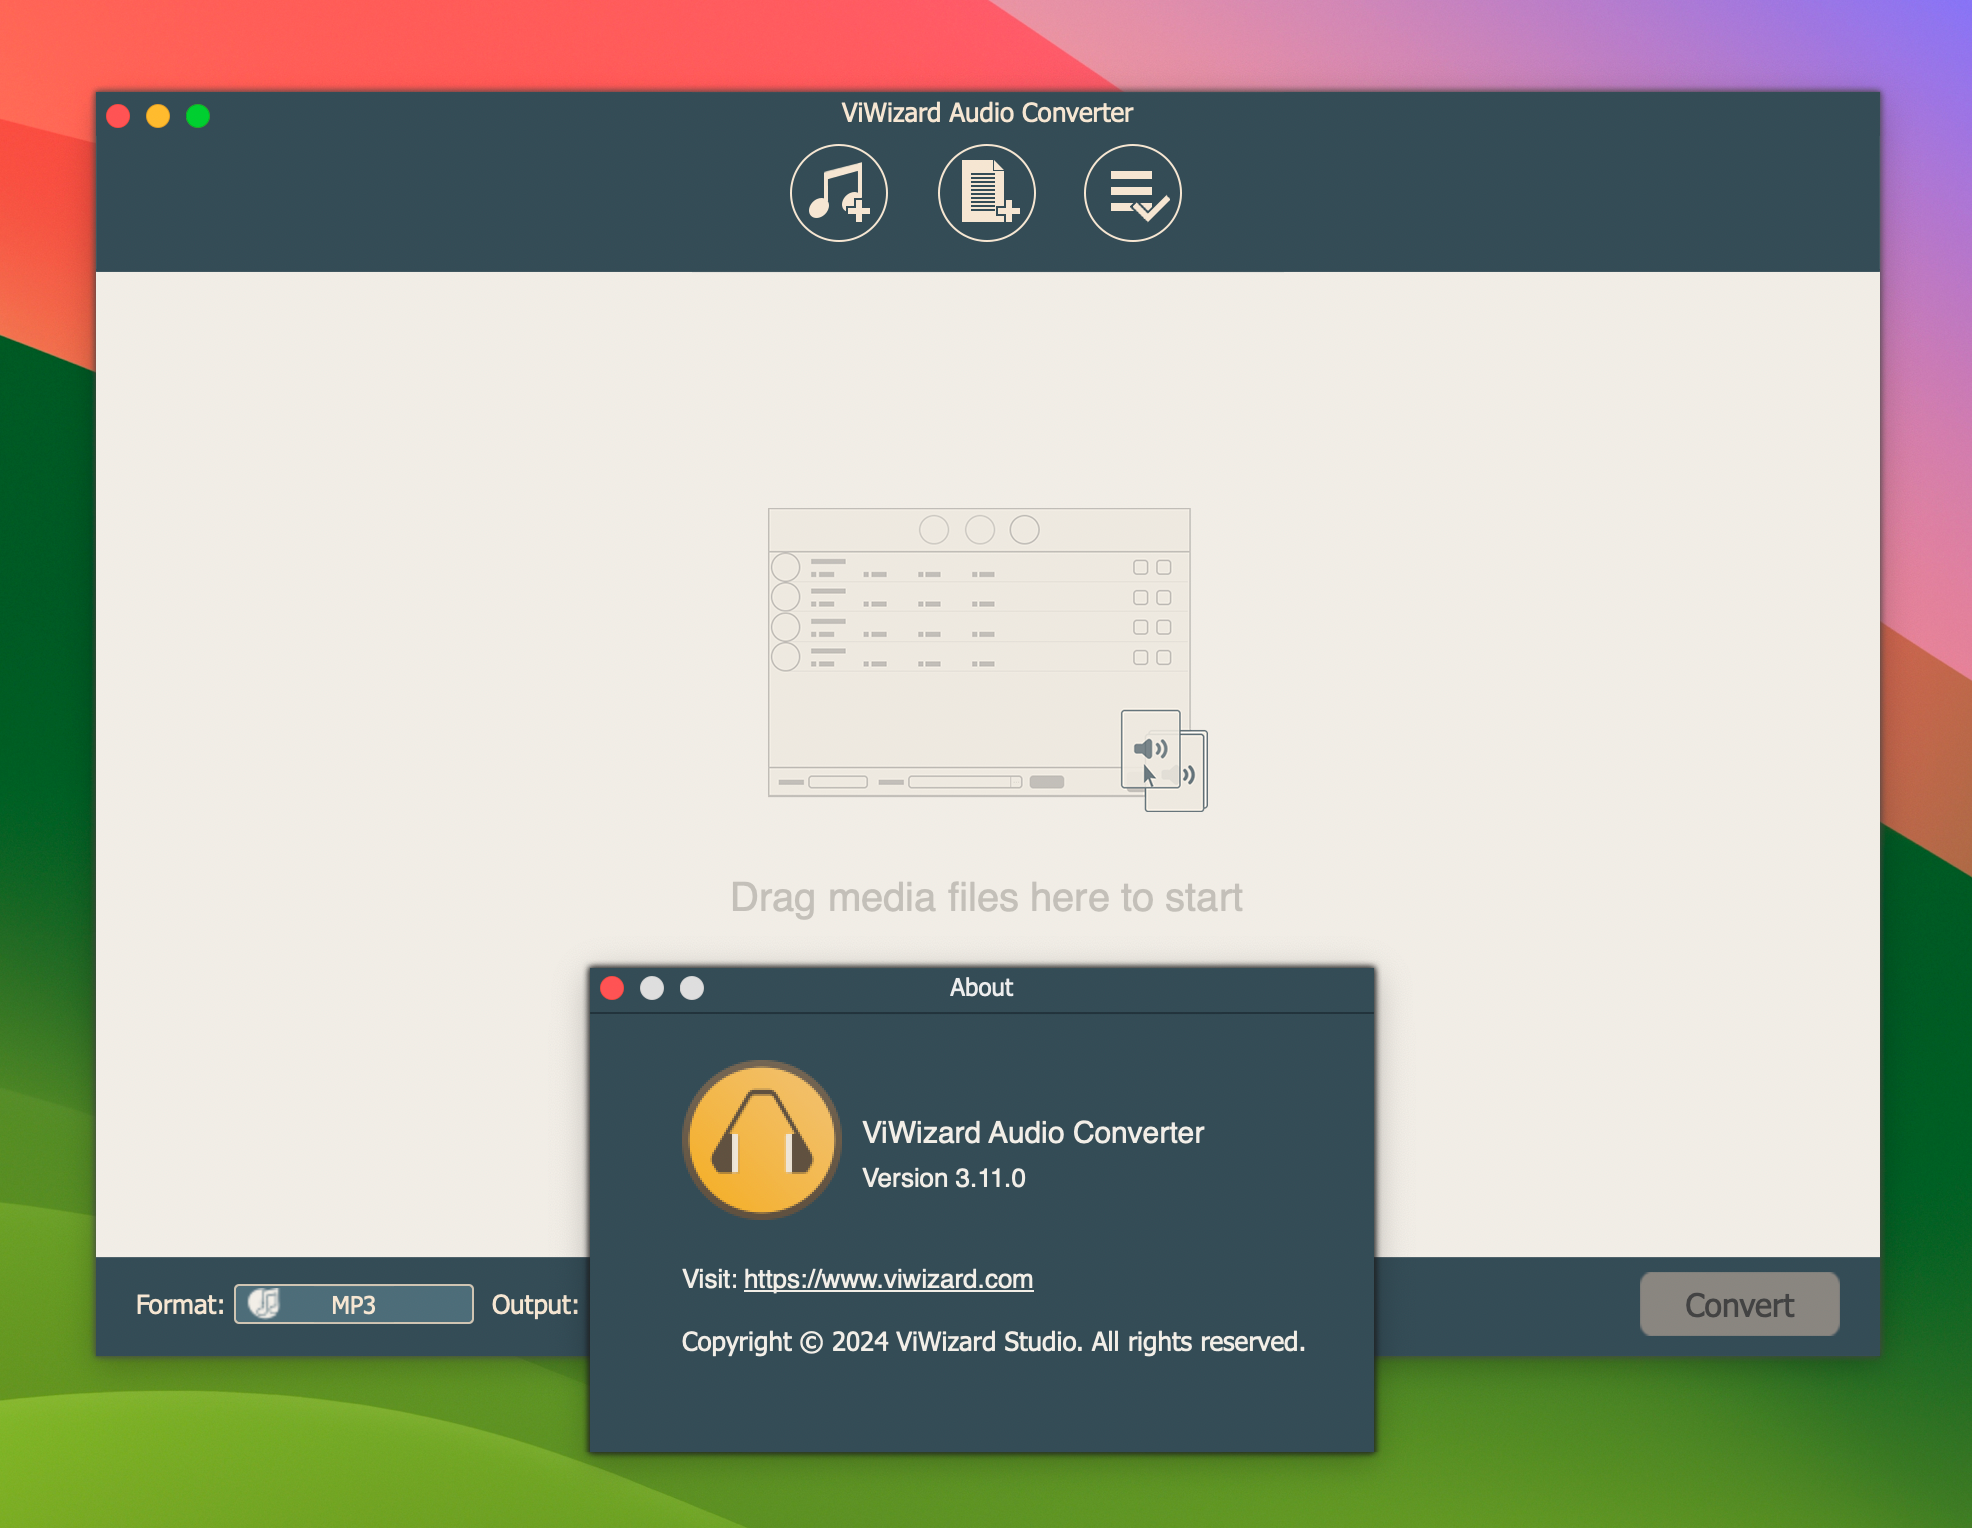1972x1528 pixels.
Task: Click the Version 3.11.0 text
Action: (943, 1178)
